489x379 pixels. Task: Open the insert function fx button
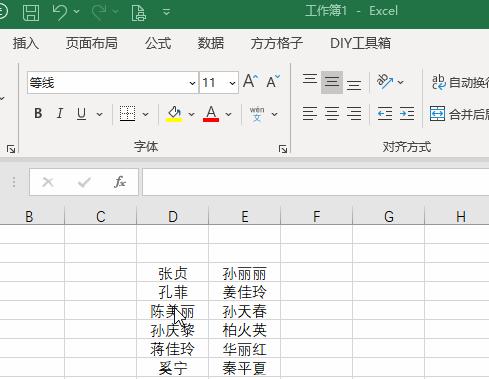[x=120, y=182]
